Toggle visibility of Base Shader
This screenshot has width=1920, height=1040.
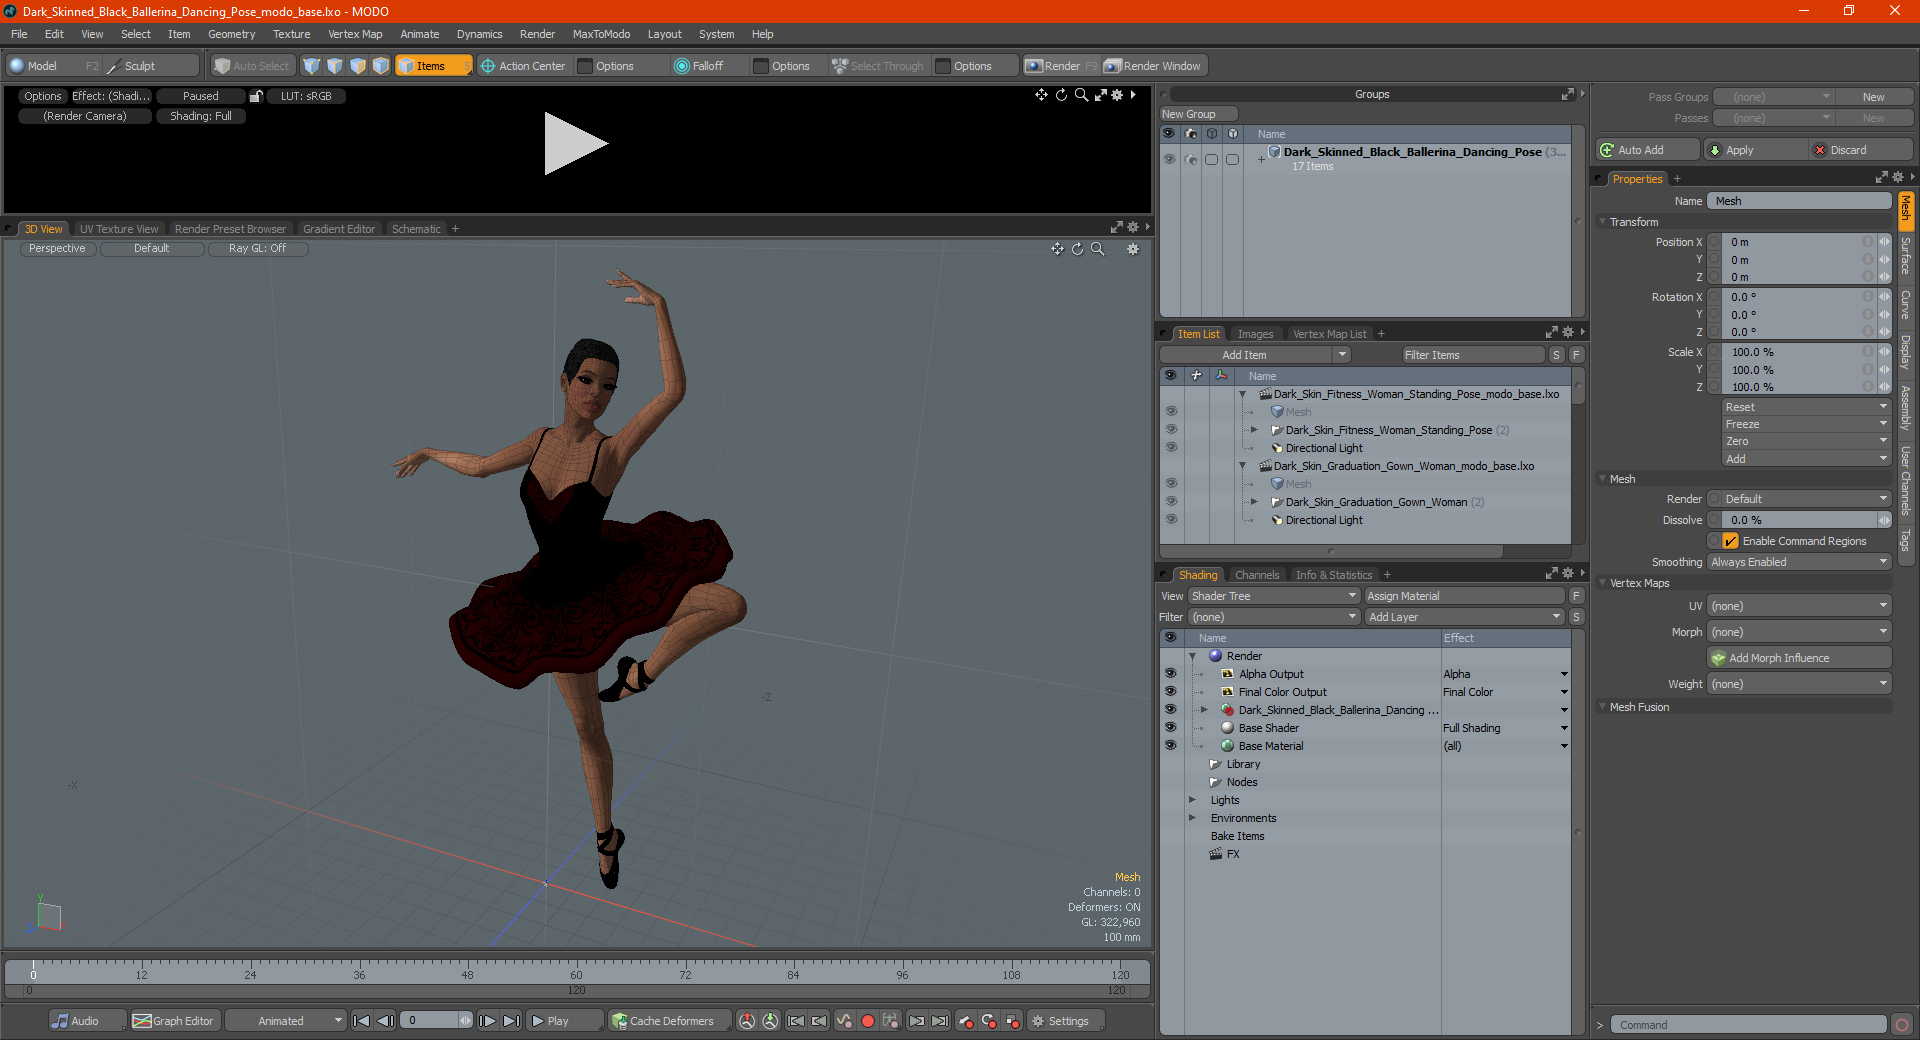pos(1170,728)
